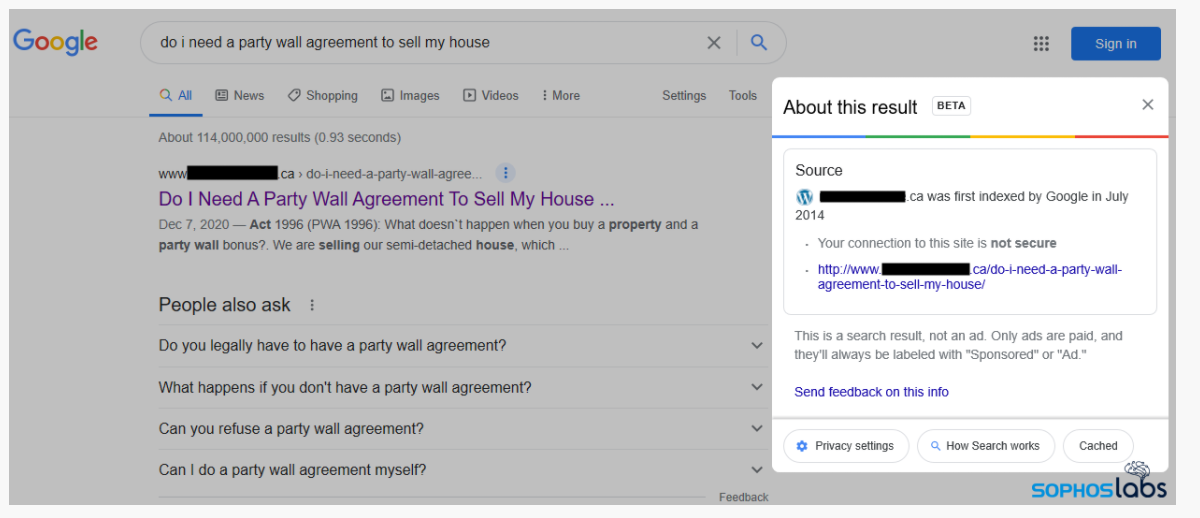Click the 'Source' heading in the panel
Screen dimensions: 1200x518
point(819,170)
